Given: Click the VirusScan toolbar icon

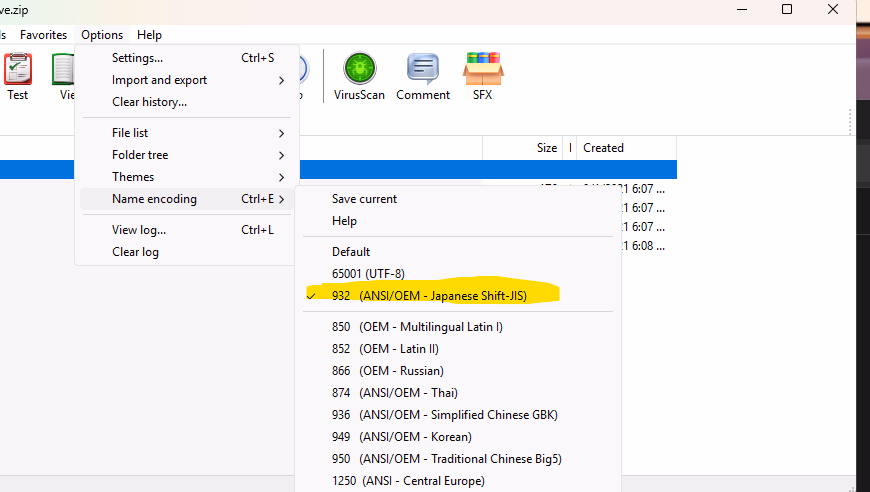Looking at the screenshot, I should (359, 76).
